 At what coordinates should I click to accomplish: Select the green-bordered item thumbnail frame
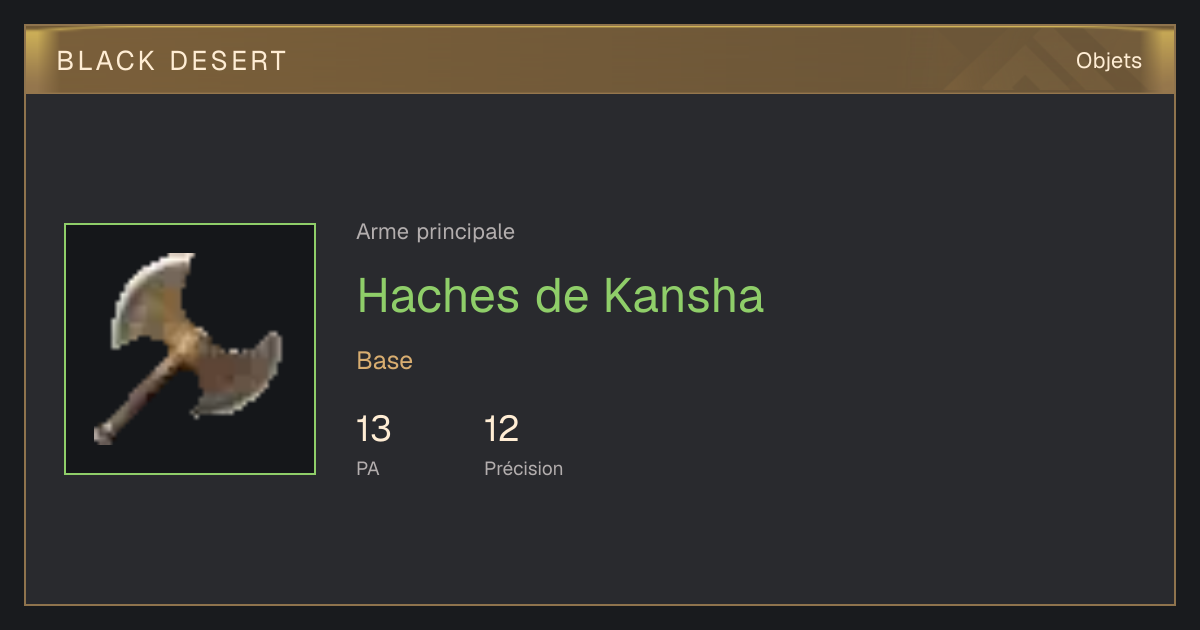(190, 349)
